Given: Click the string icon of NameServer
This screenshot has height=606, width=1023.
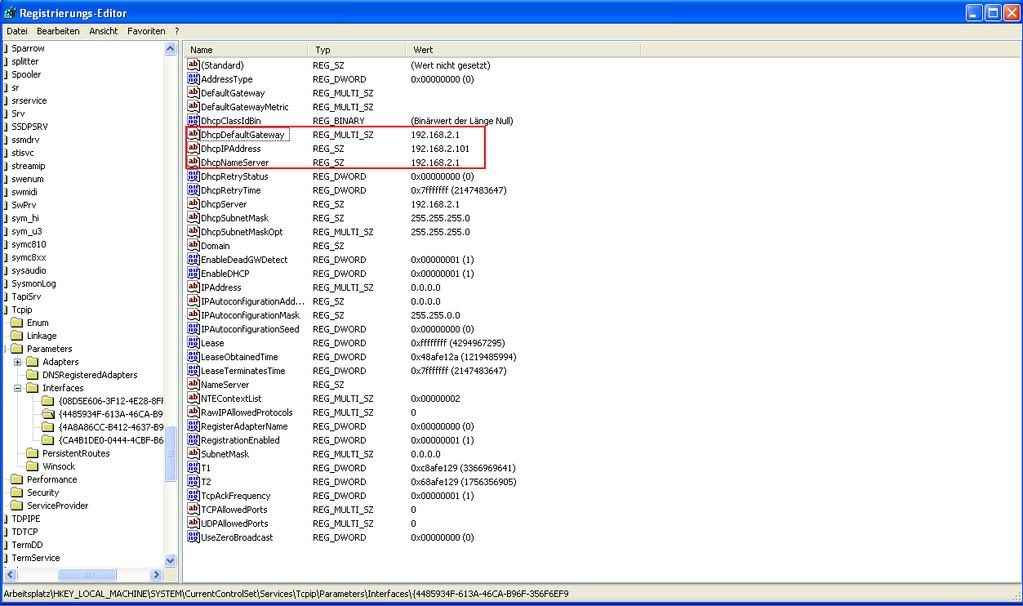Looking at the screenshot, I should pyautogui.click(x=193, y=384).
